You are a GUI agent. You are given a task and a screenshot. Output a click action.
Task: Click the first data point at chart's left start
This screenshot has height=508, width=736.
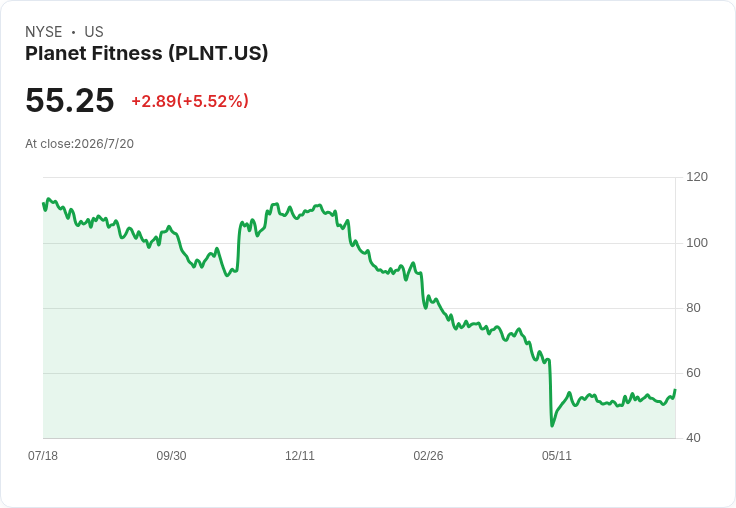coord(44,203)
